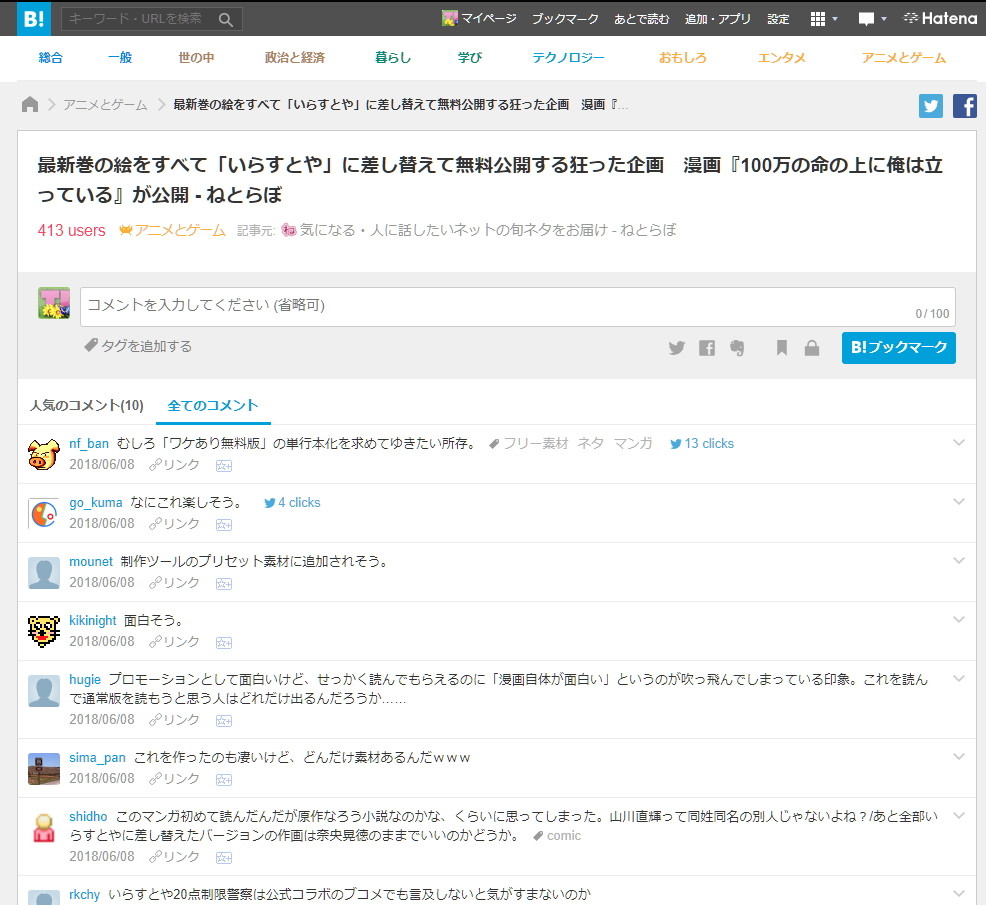Expand mounet comment options chevron

click(x=959, y=561)
